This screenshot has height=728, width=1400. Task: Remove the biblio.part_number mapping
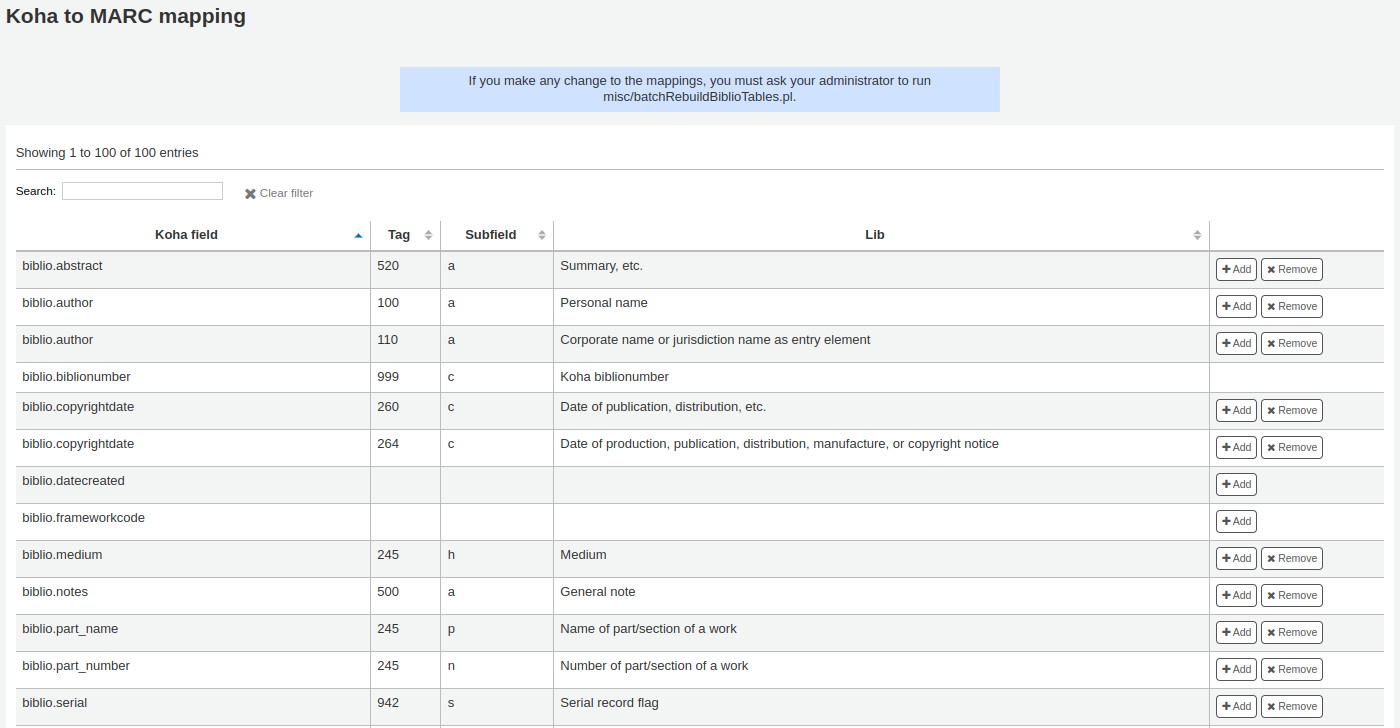(x=1291, y=669)
